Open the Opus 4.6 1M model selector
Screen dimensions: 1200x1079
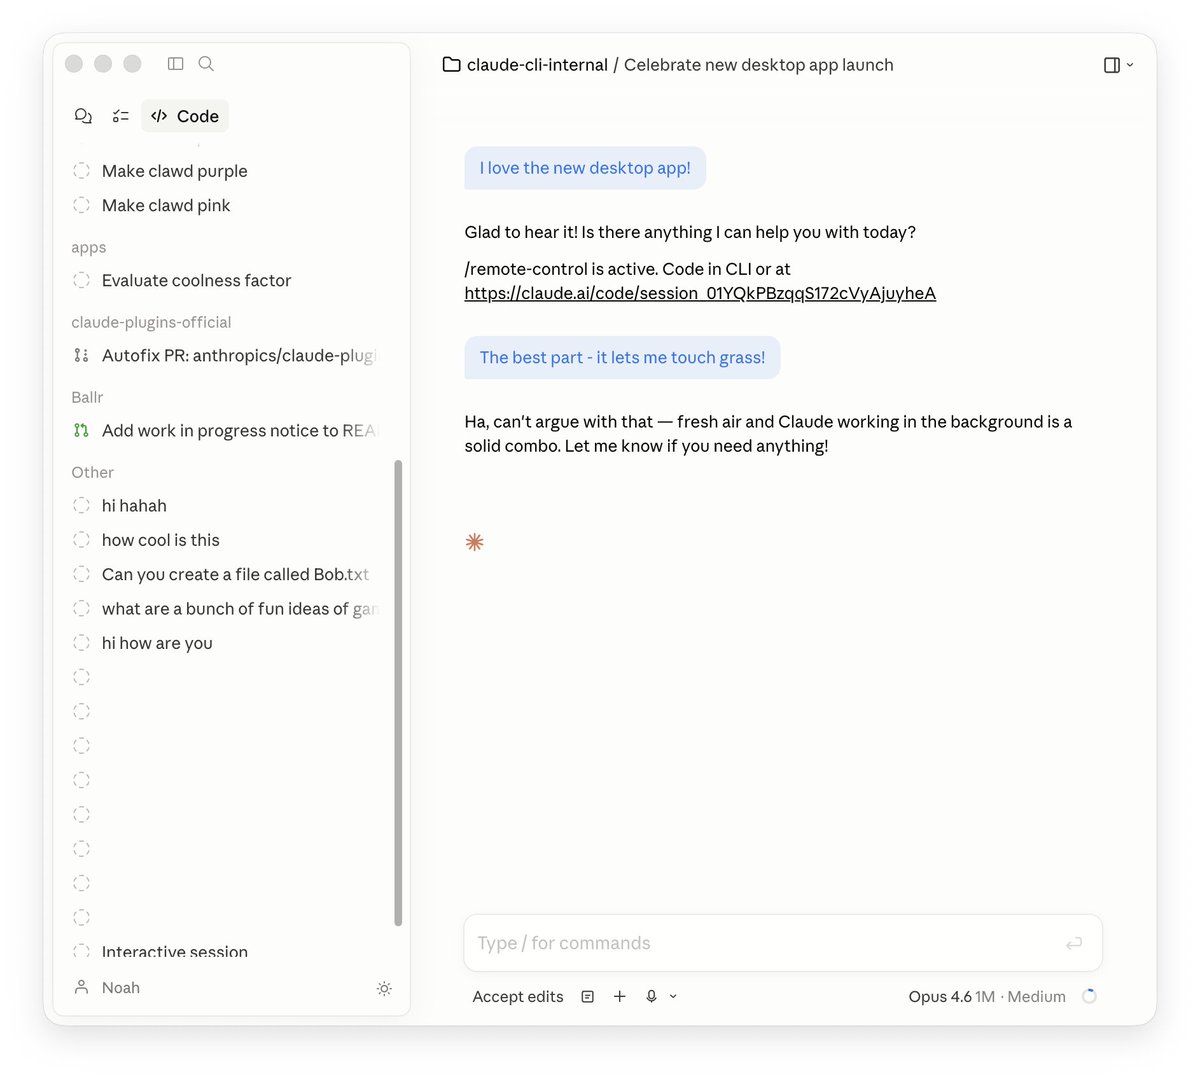(x=951, y=997)
